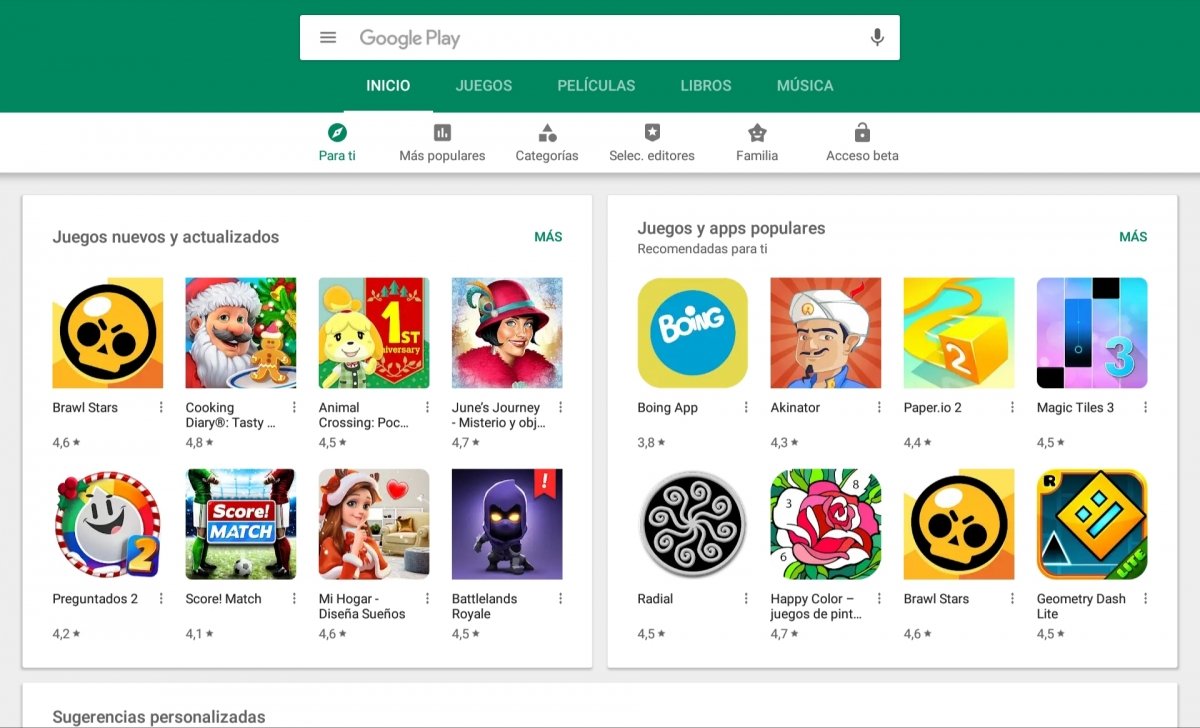Open Mi Hogar - Diseña Sueños icon

(374, 524)
